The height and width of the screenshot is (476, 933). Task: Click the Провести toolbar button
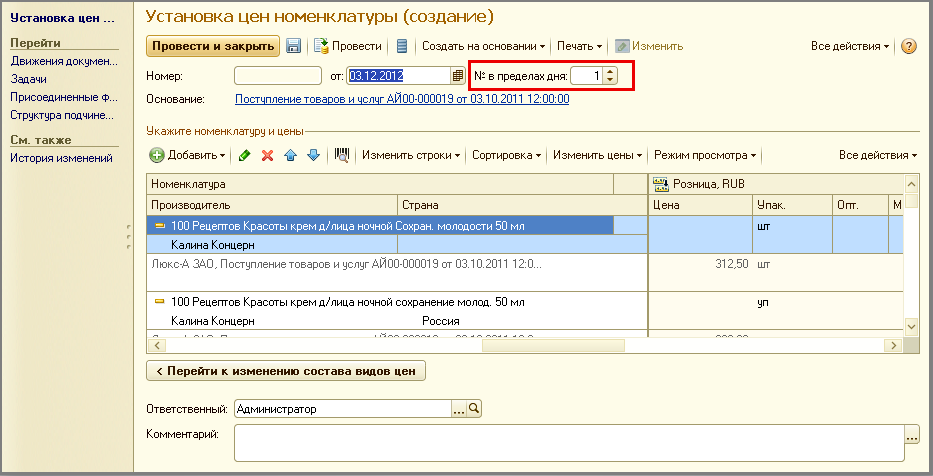348,46
